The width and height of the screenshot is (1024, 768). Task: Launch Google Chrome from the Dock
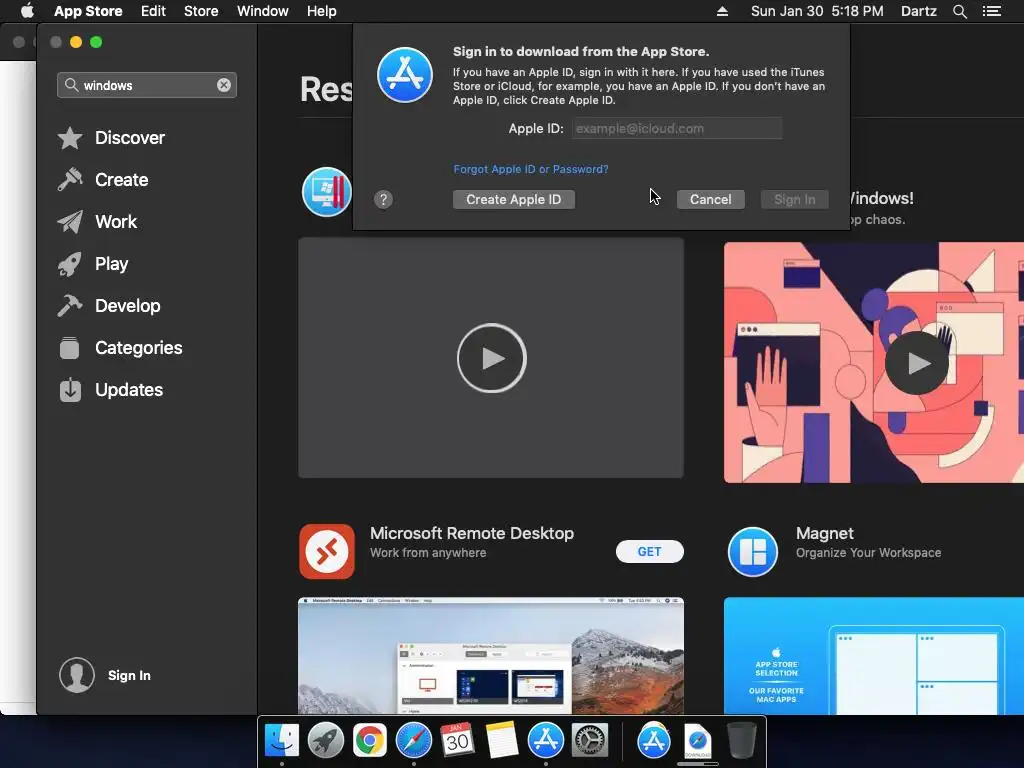pyautogui.click(x=370, y=741)
